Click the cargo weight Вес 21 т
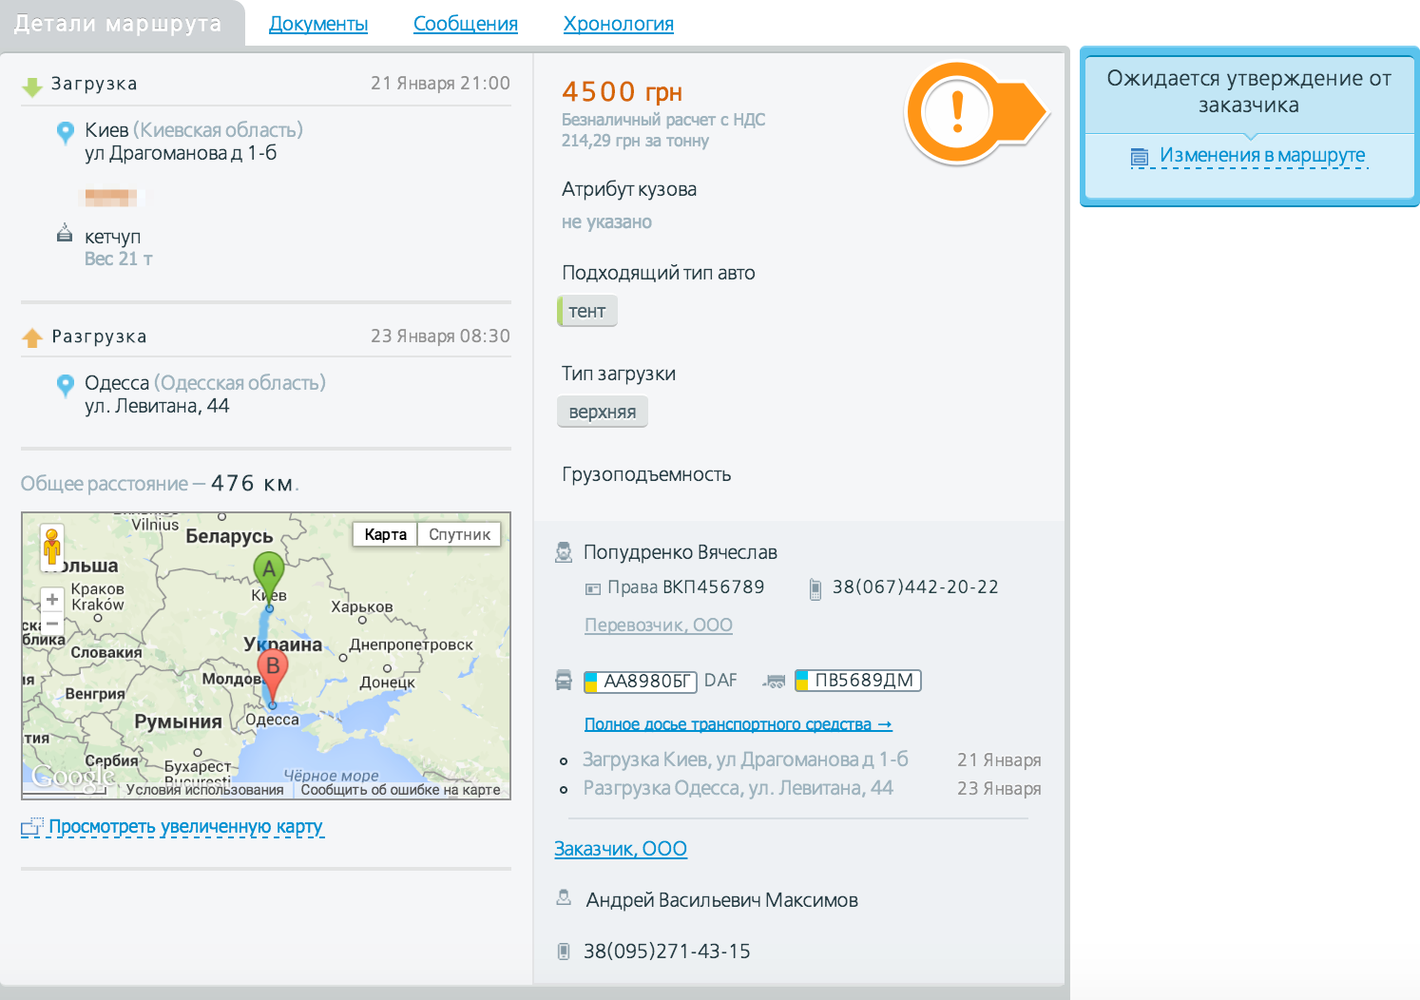The height and width of the screenshot is (1000, 1420). 118,259
